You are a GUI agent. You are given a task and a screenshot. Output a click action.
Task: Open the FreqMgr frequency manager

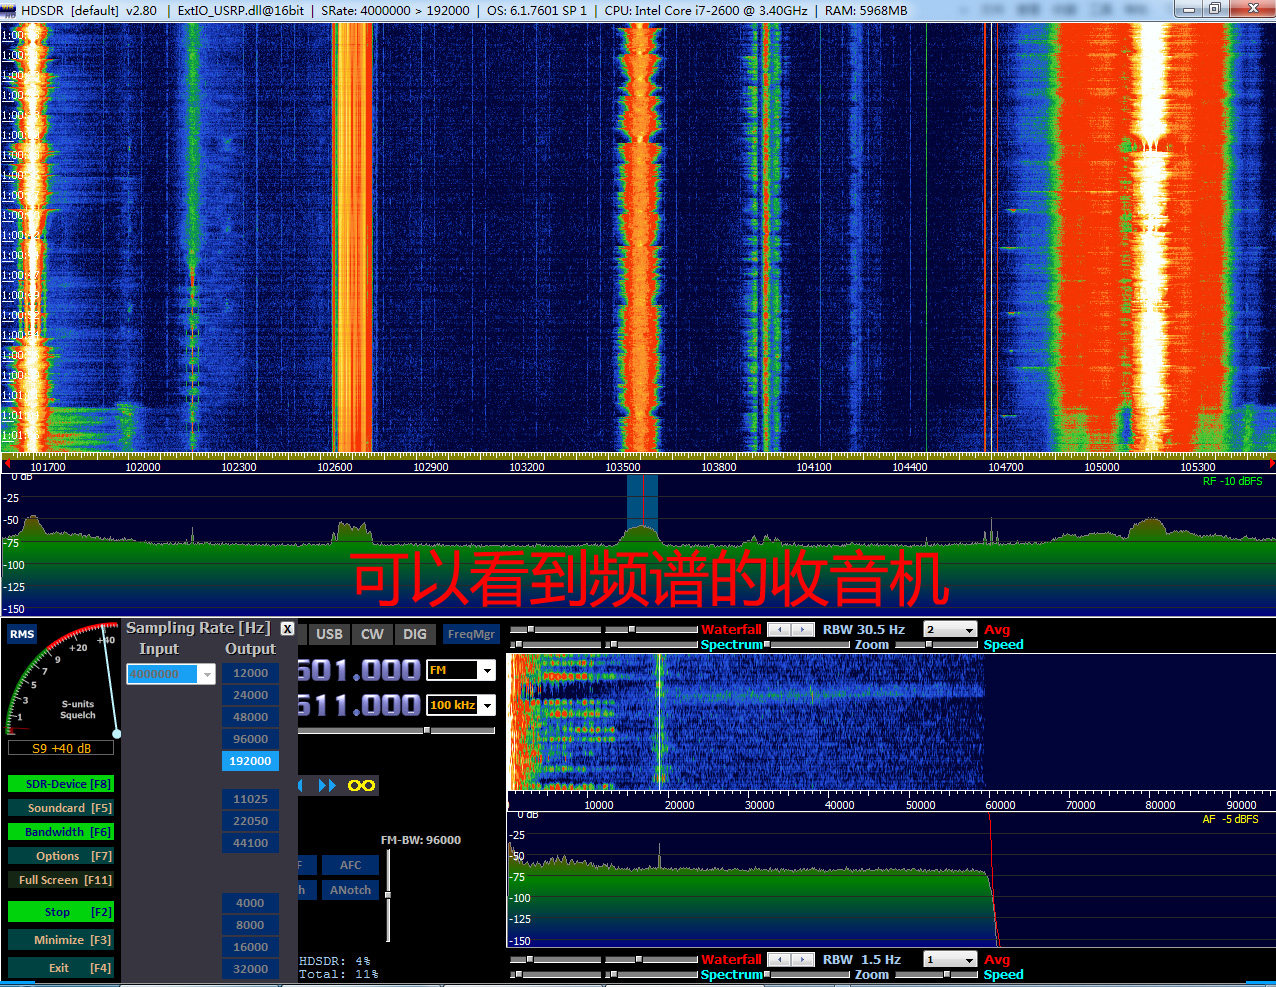(471, 634)
